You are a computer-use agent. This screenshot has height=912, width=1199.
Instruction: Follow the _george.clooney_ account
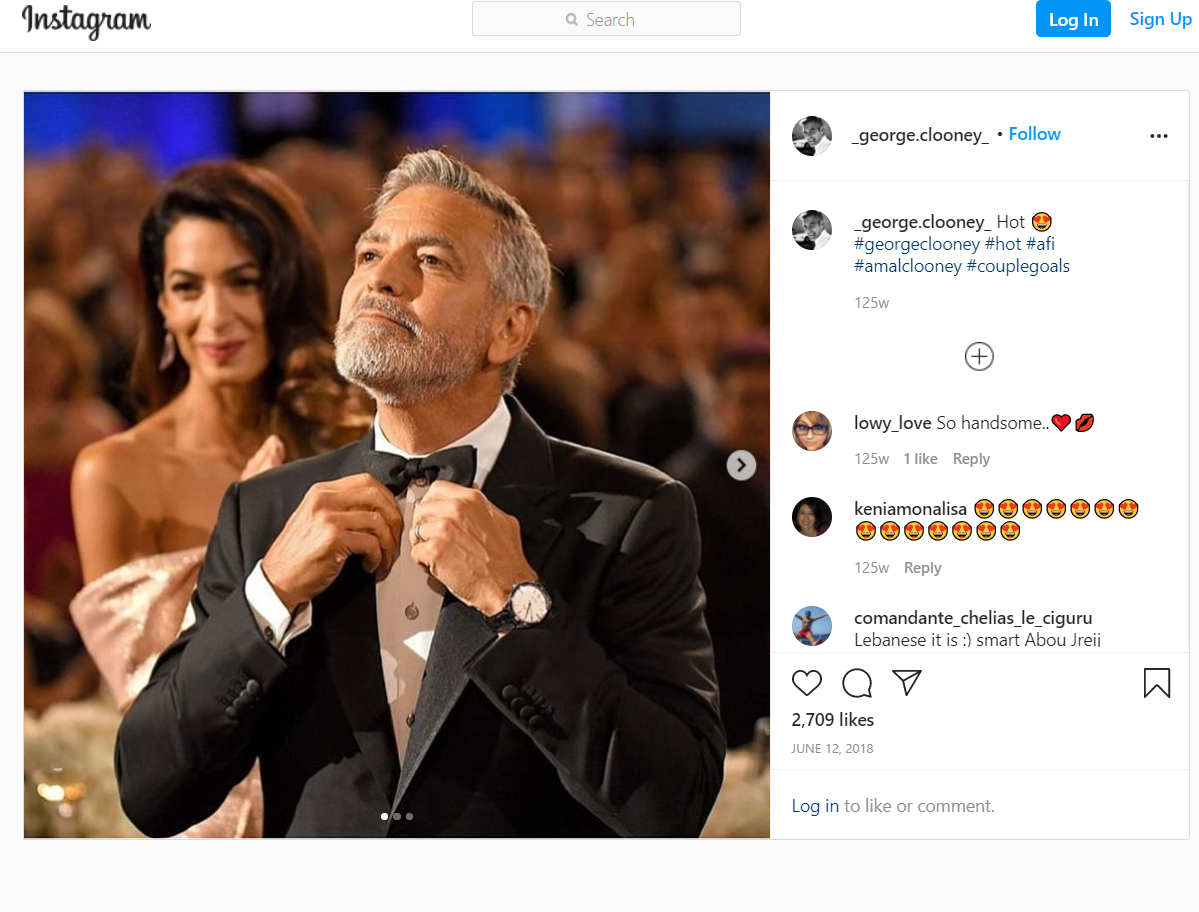coord(1034,134)
